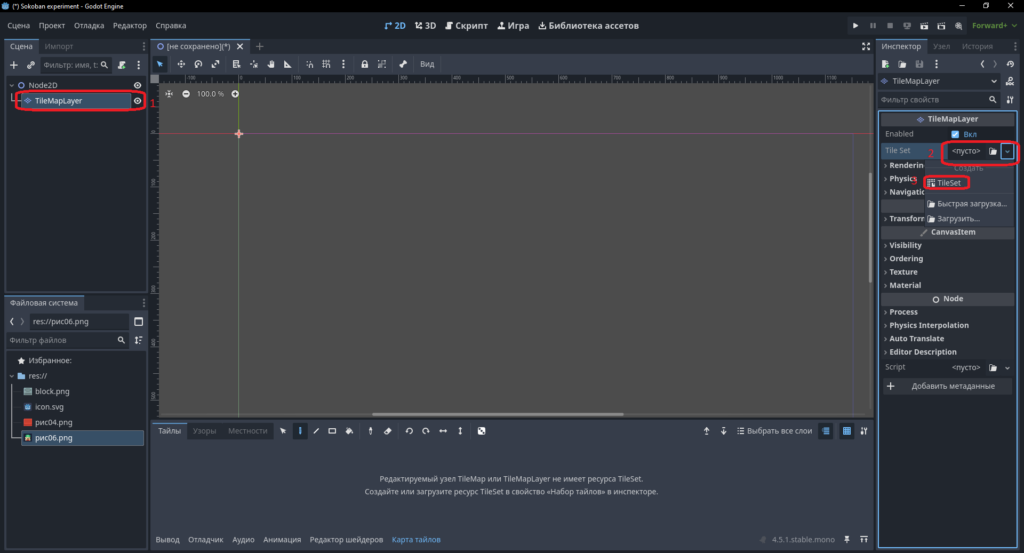Create new resource in Inspector toolbar

(x=886, y=64)
